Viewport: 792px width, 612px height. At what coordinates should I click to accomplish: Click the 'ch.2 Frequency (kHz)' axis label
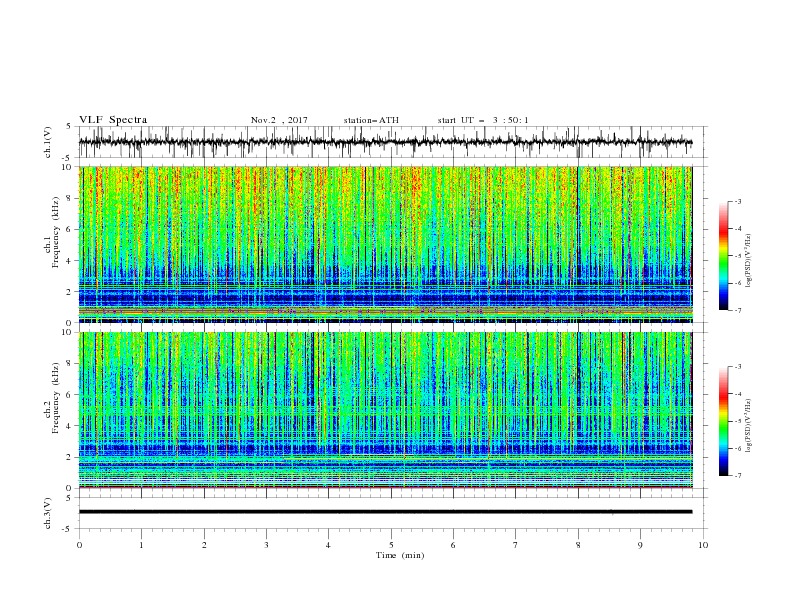click(51, 398)
